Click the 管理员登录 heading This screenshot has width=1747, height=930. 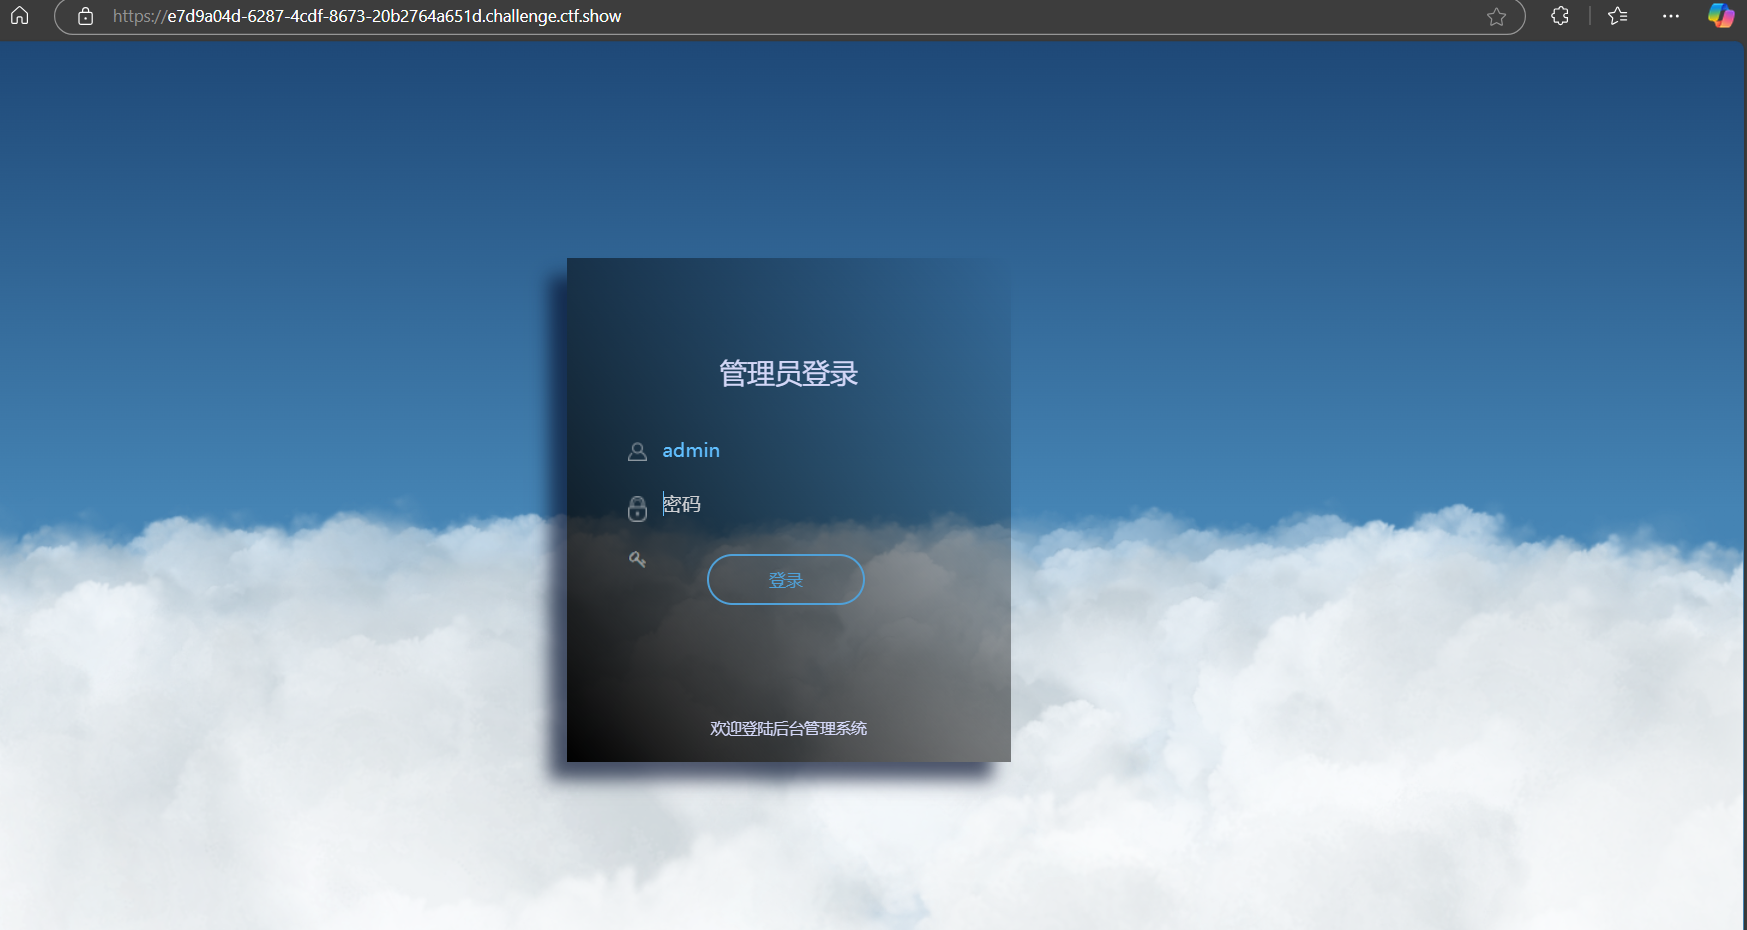coord(789,373)
